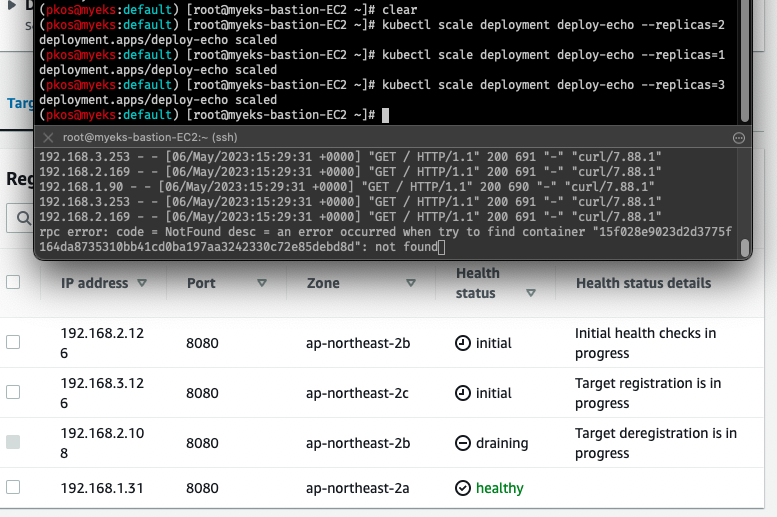777x517 pixels.
Task: Click the healthy status checkmark icon
Action: coord(462,488)
